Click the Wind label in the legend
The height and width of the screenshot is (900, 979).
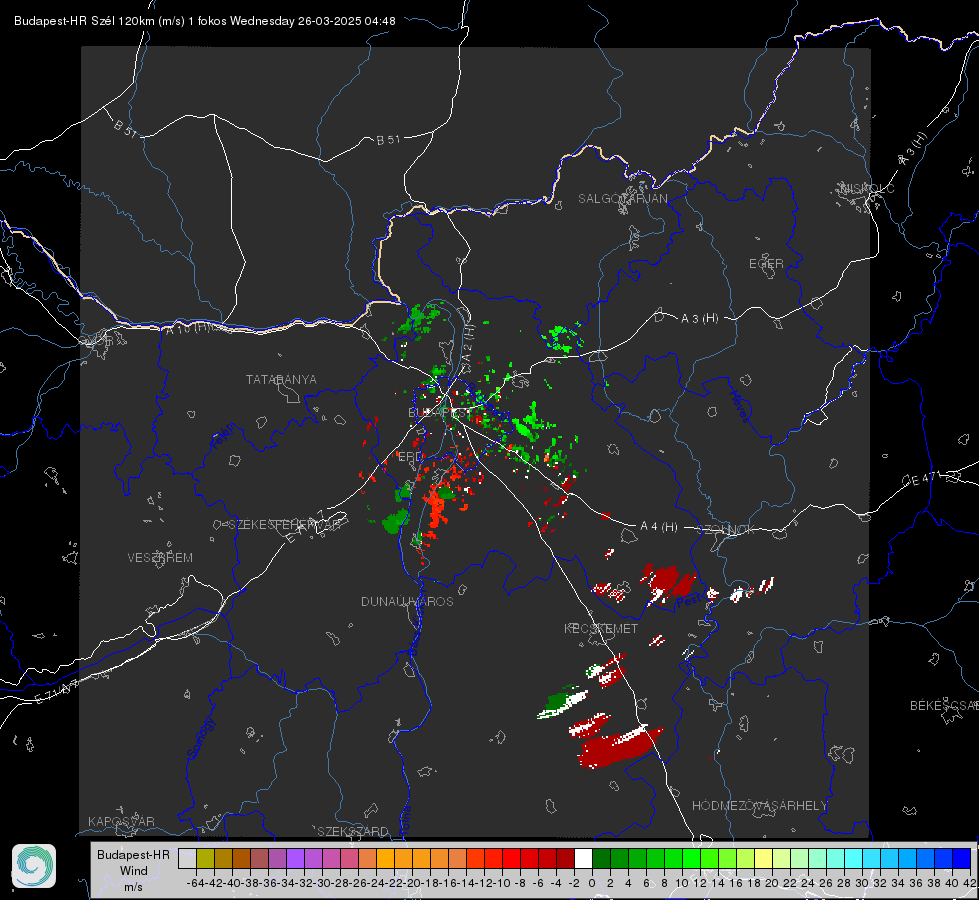[x=134, y=871]
